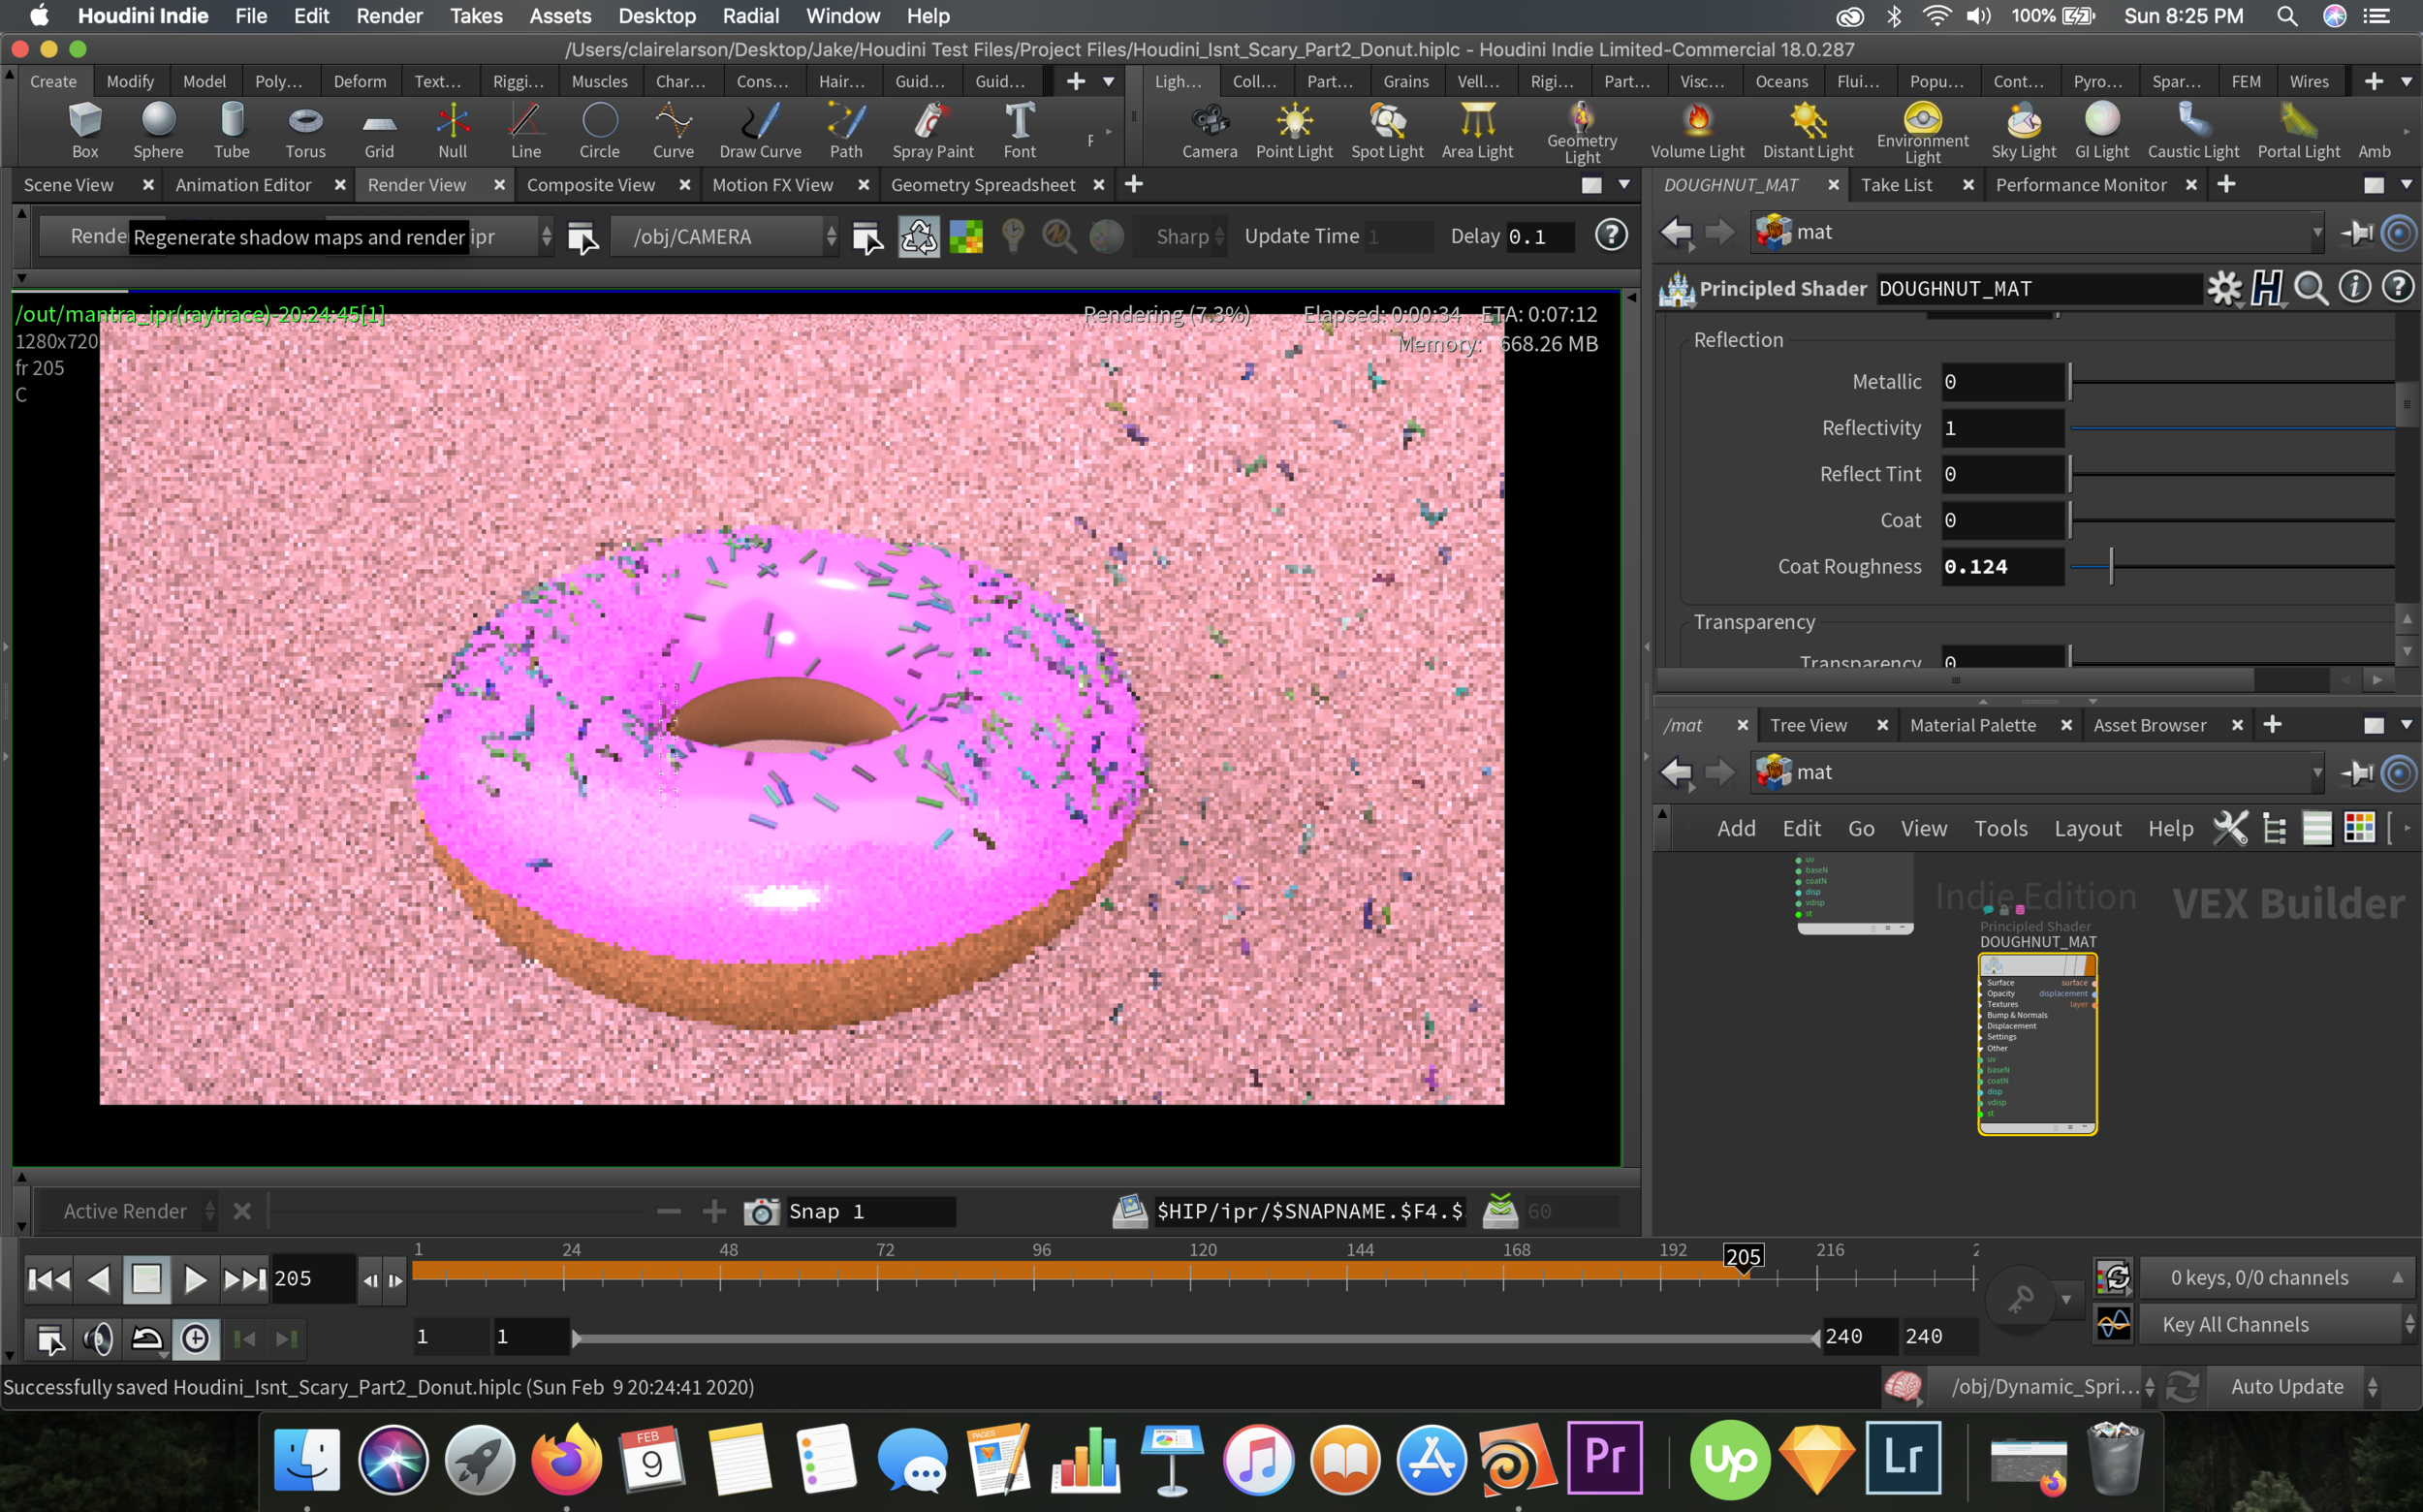The image size is (2423, 1512).
Task: Select the Spray Paint tool
Action: (932, 131)
